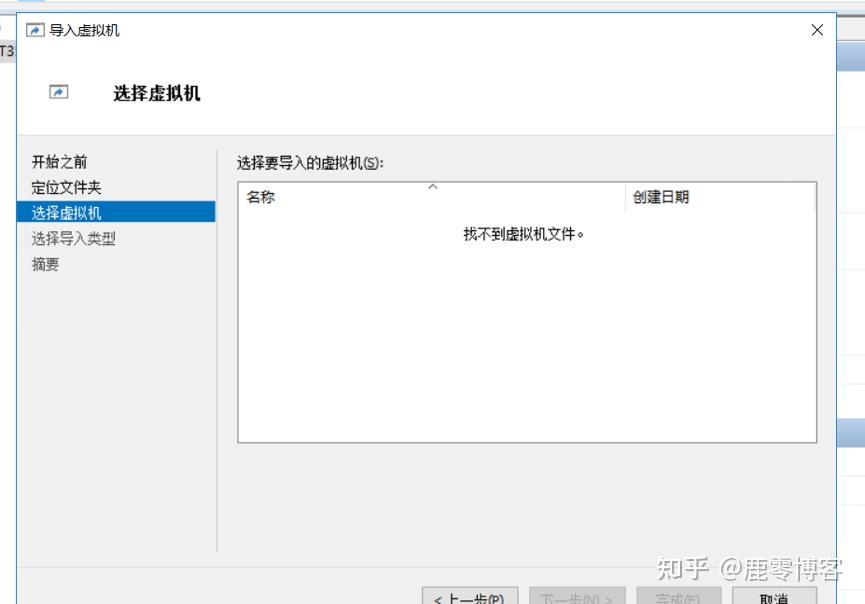
Task: Click the 取消 button
Action: coord(775,597)
